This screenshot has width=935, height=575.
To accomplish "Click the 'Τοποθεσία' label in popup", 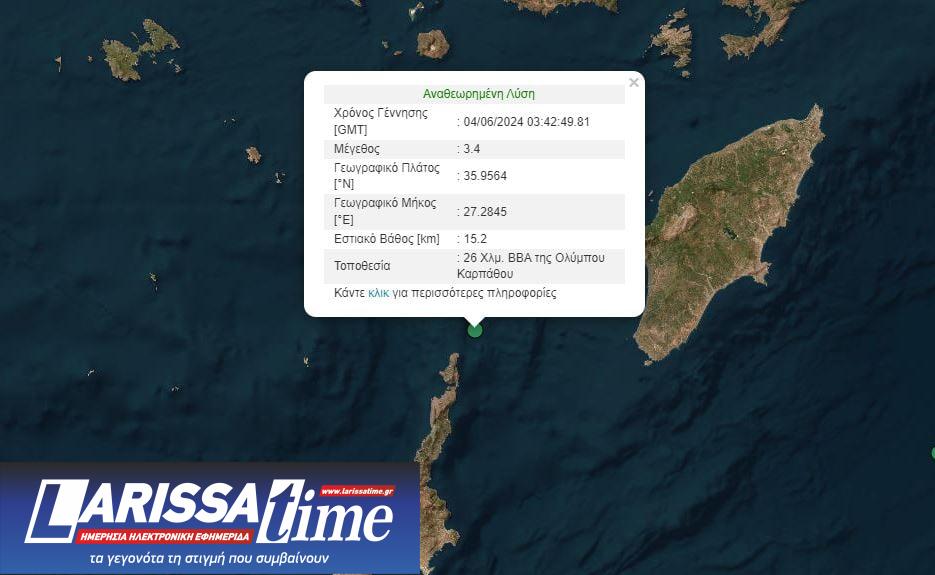I will [362, 266].
